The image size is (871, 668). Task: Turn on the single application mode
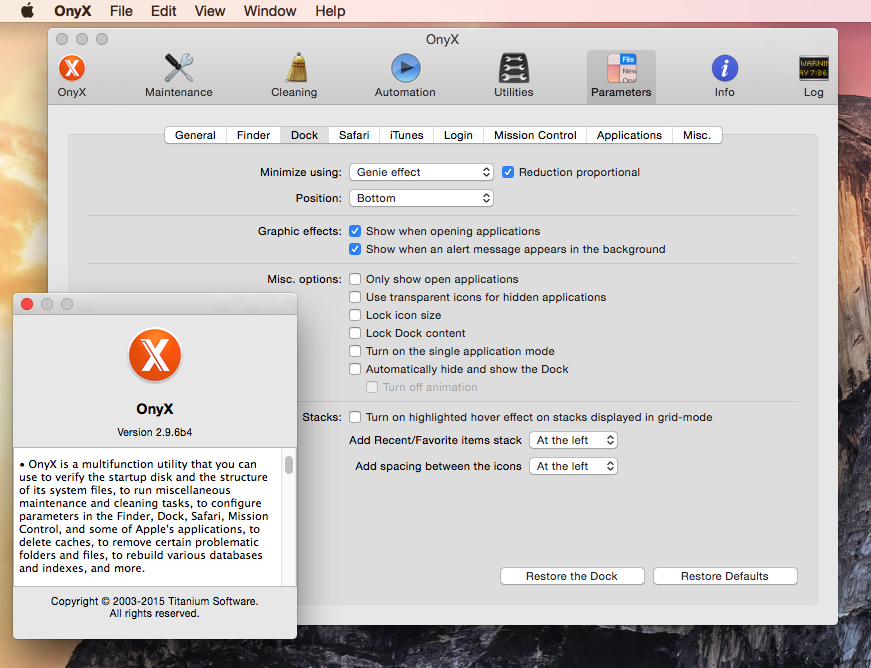coord(355,351)
